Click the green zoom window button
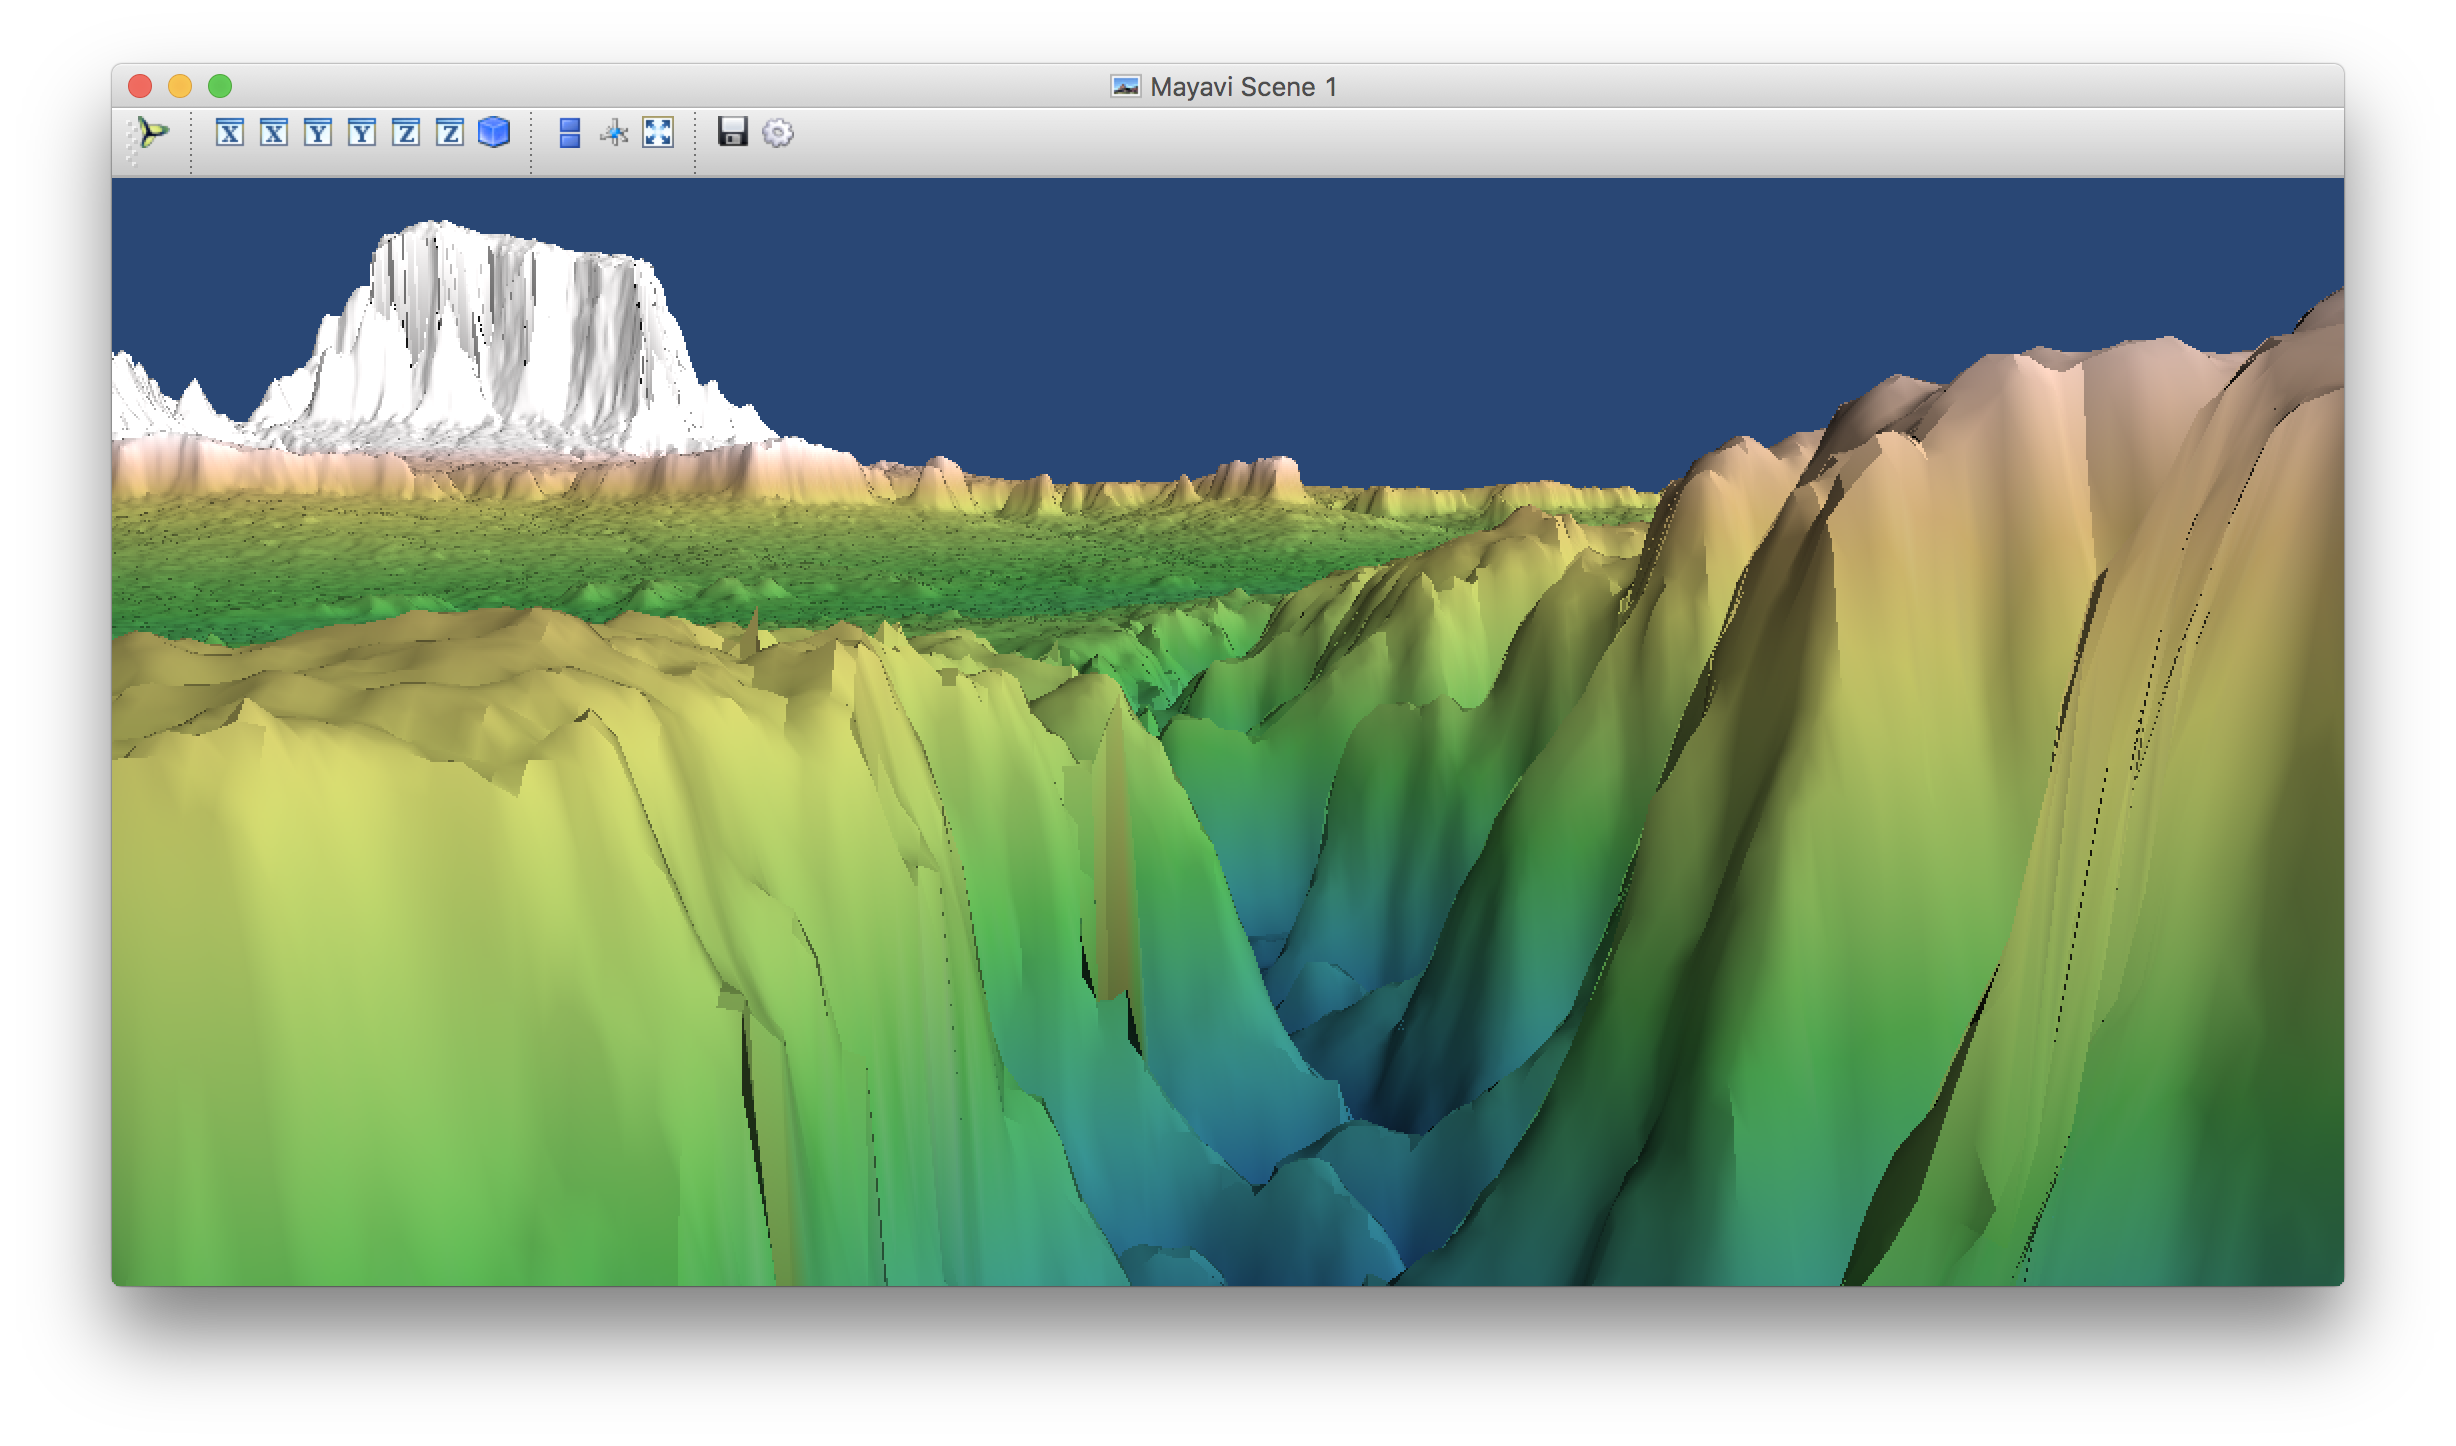 (220, 87)
